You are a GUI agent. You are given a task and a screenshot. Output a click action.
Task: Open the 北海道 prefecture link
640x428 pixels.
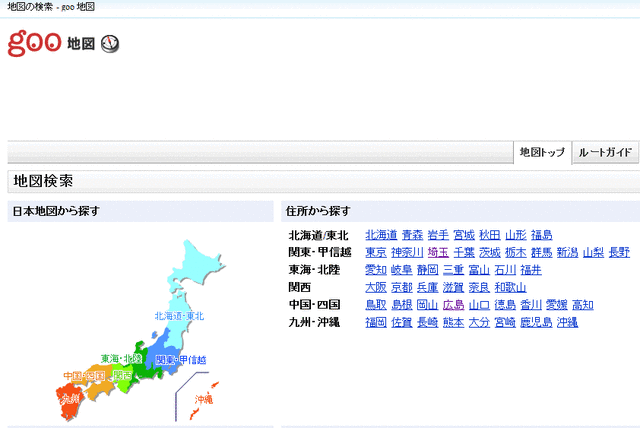381,235
